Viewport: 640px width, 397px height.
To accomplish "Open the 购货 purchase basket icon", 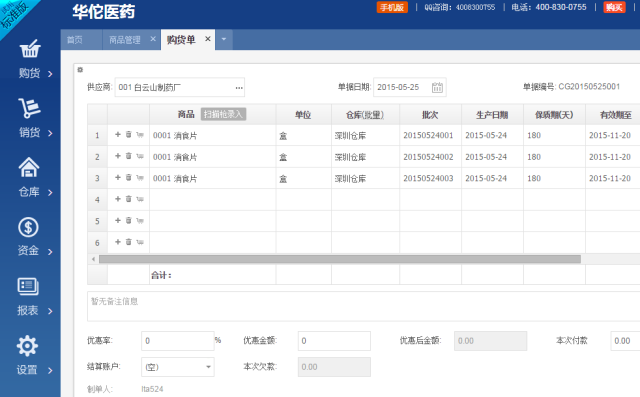I will click(30, 49).
